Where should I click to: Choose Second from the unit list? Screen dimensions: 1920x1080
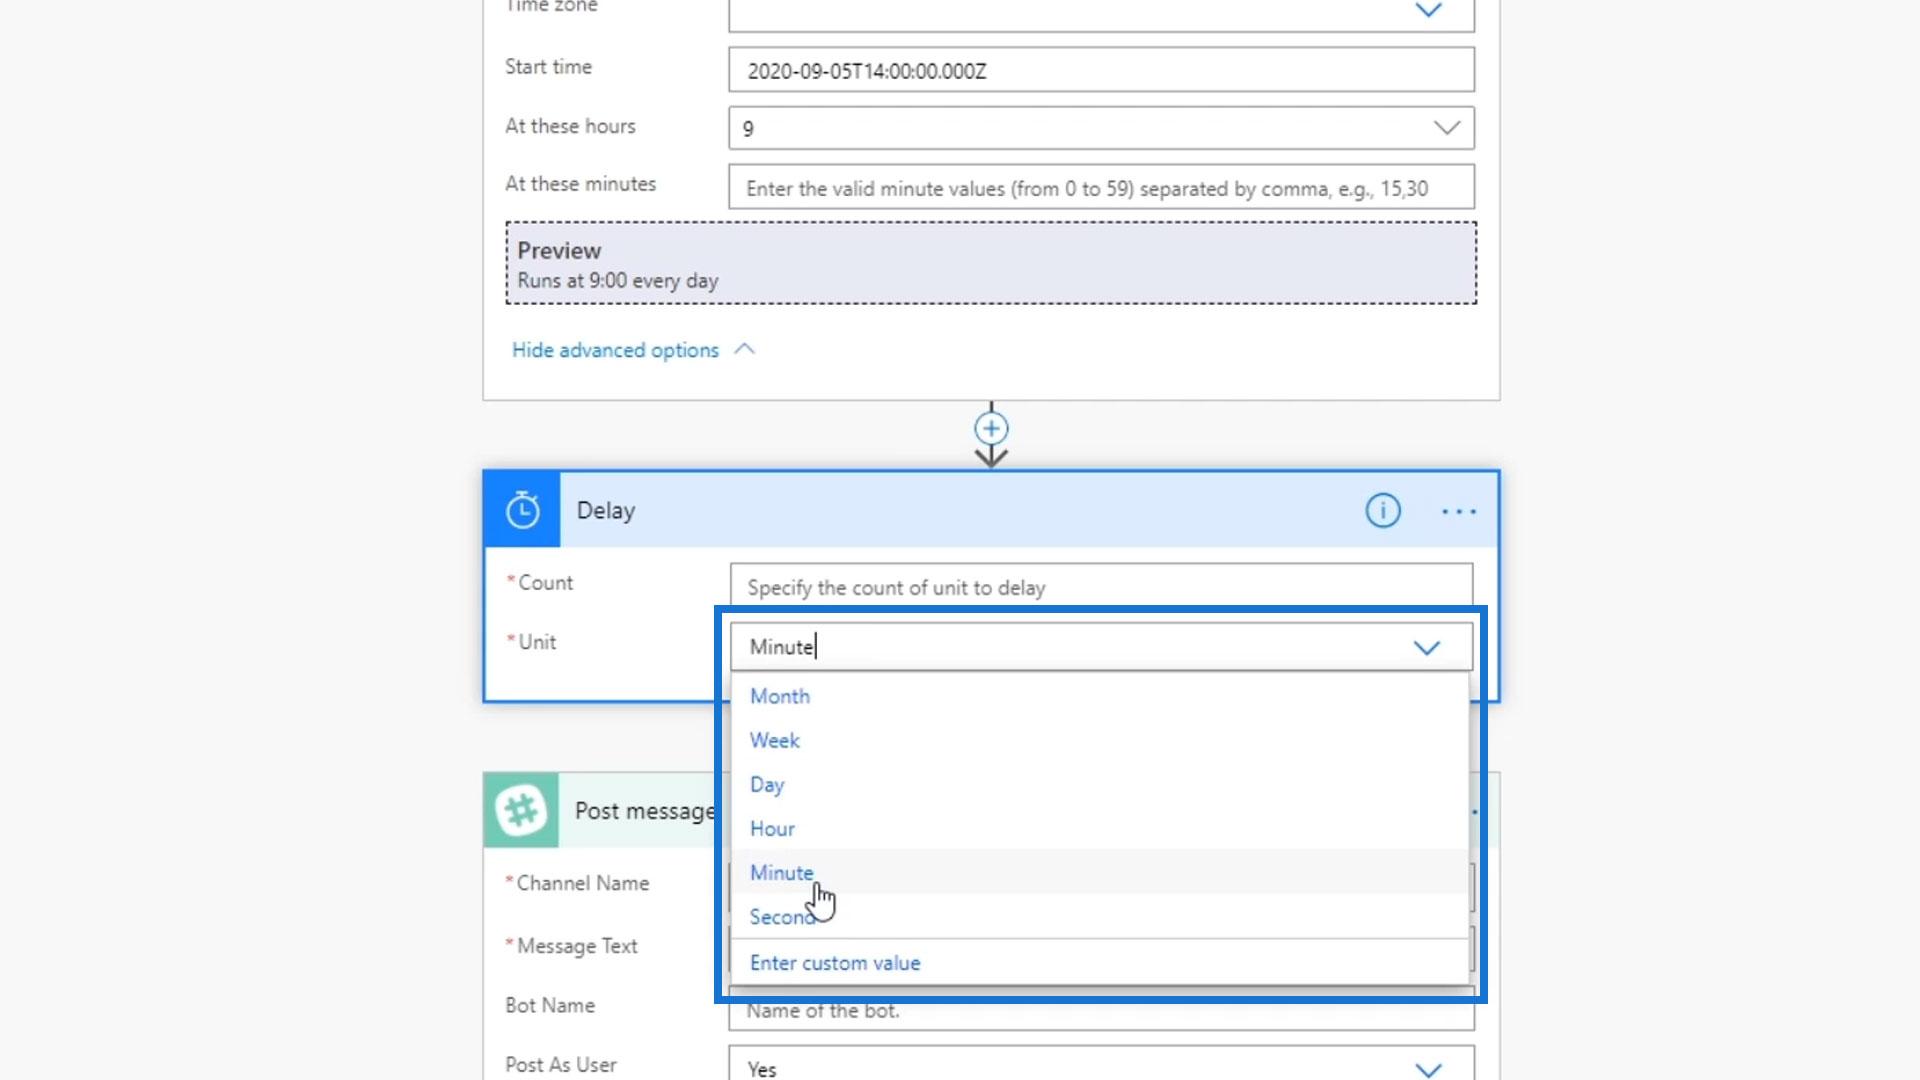tap(780, 917)
